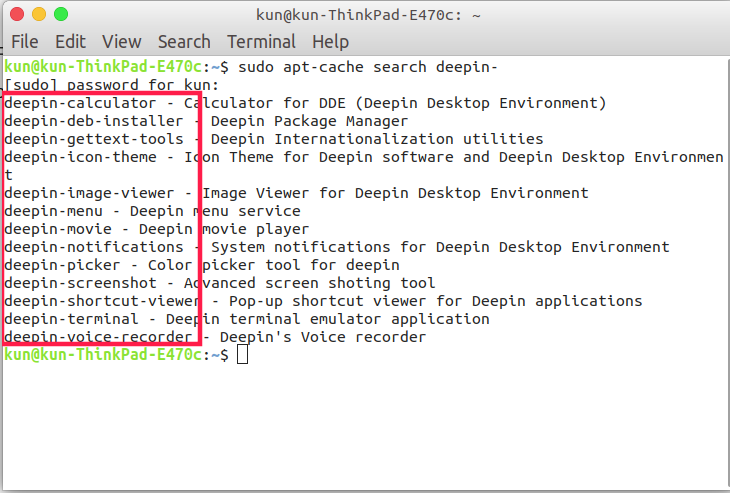Click the deepin-voice-recorder package name
This screenshot has width=730, height=493.
[x=98, y=337]
